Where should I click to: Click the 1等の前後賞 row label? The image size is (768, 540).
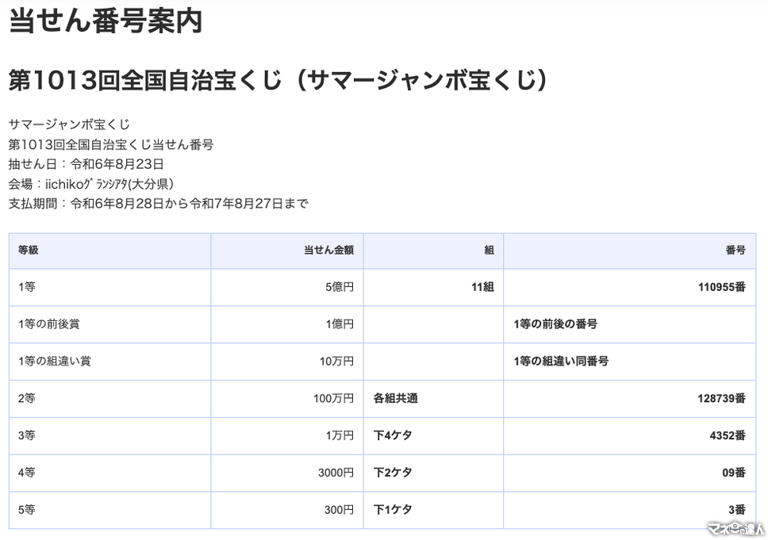pyautogui.click(x=49, y=324)
